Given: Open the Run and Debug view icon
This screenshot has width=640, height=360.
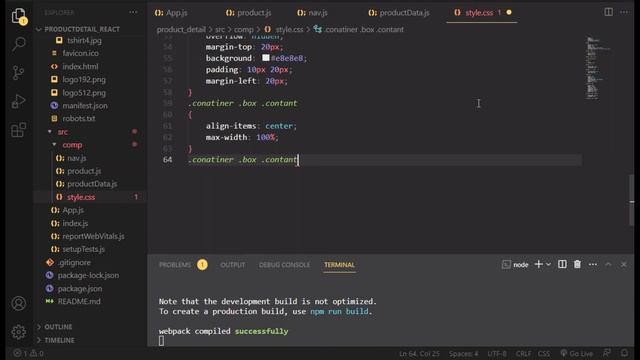Looking at the screenshot, I should tap(19, 101).
